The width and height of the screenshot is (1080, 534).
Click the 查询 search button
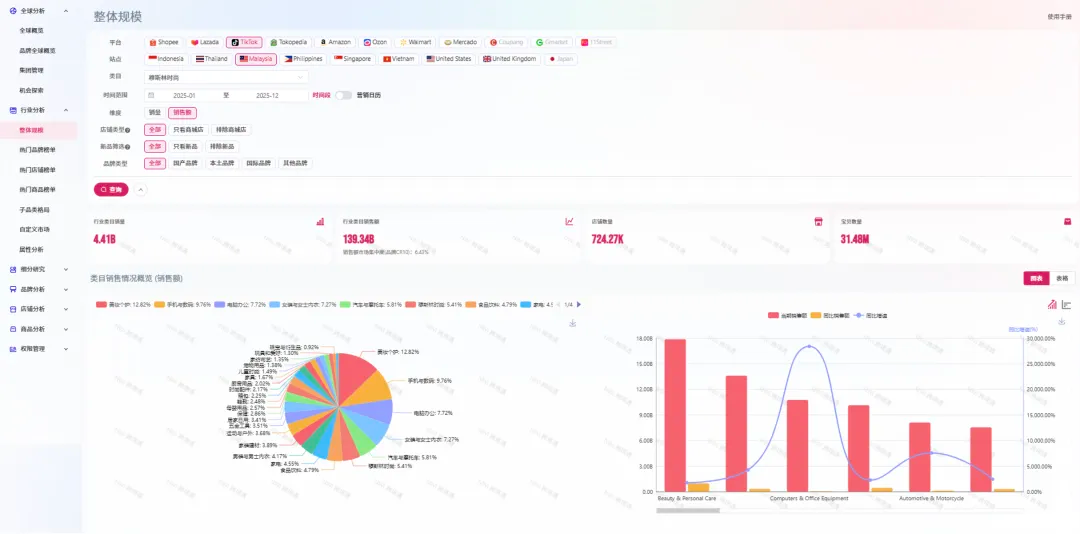point(111,189)
